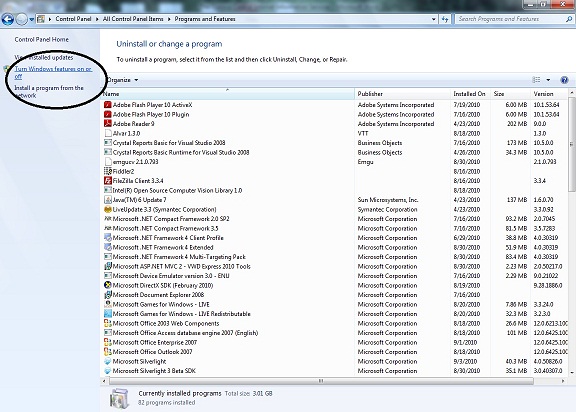Screen dimensions: 576x412
Task: Click Microsoft .NET Framework 4 Extended icon
Action: click(x=108, y=247)
